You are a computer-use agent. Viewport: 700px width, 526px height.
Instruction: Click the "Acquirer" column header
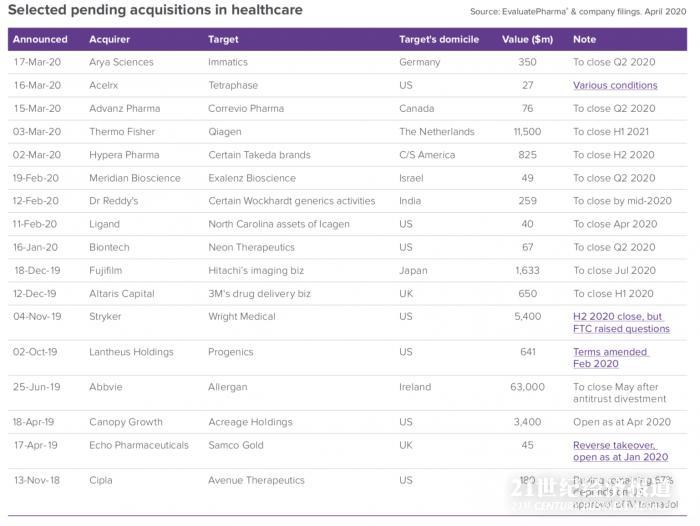pos(109,39)
